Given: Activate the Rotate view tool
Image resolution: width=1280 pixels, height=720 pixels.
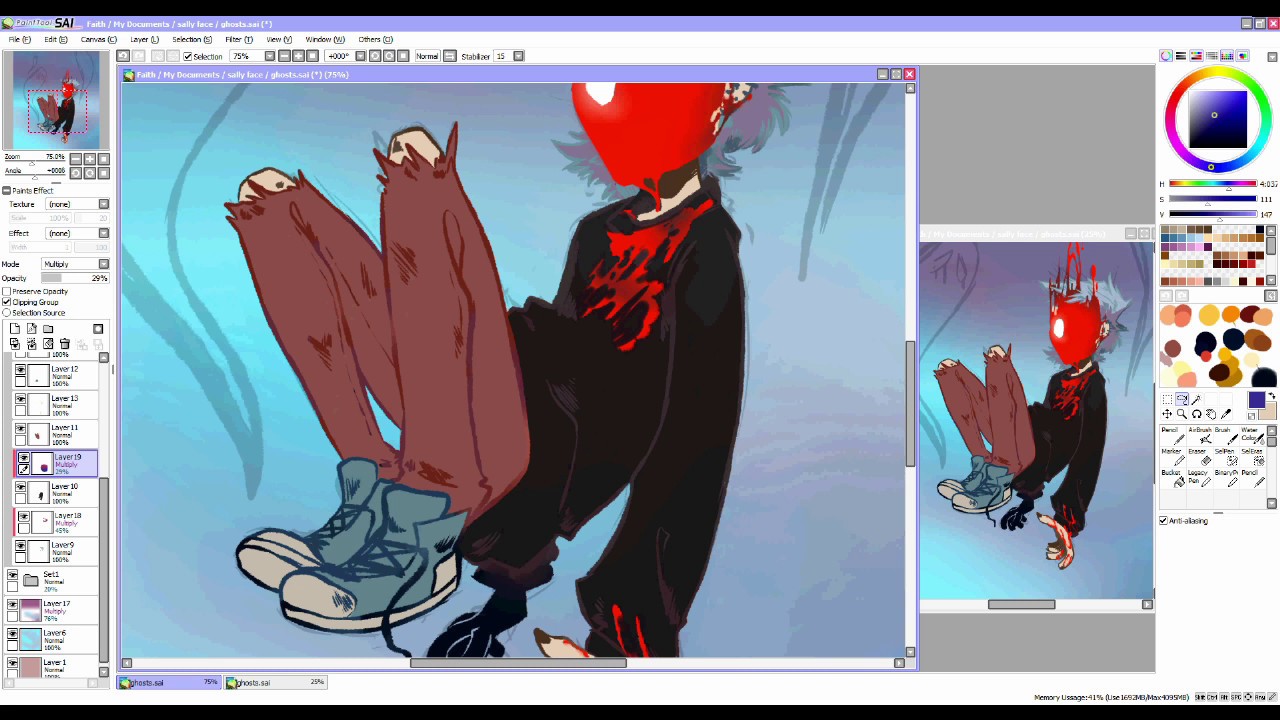Looking at the screenshot, I should [1196, 414].
